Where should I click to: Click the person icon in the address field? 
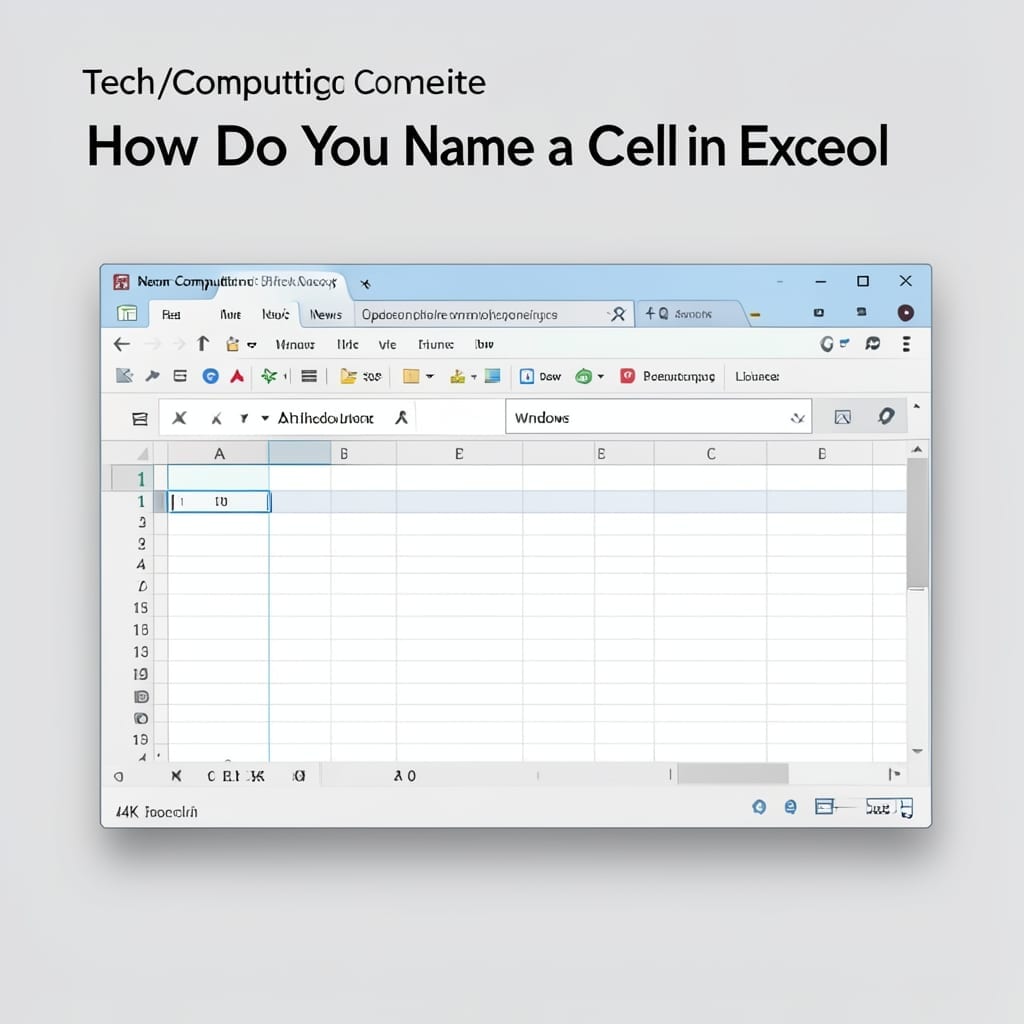[618, 314]
